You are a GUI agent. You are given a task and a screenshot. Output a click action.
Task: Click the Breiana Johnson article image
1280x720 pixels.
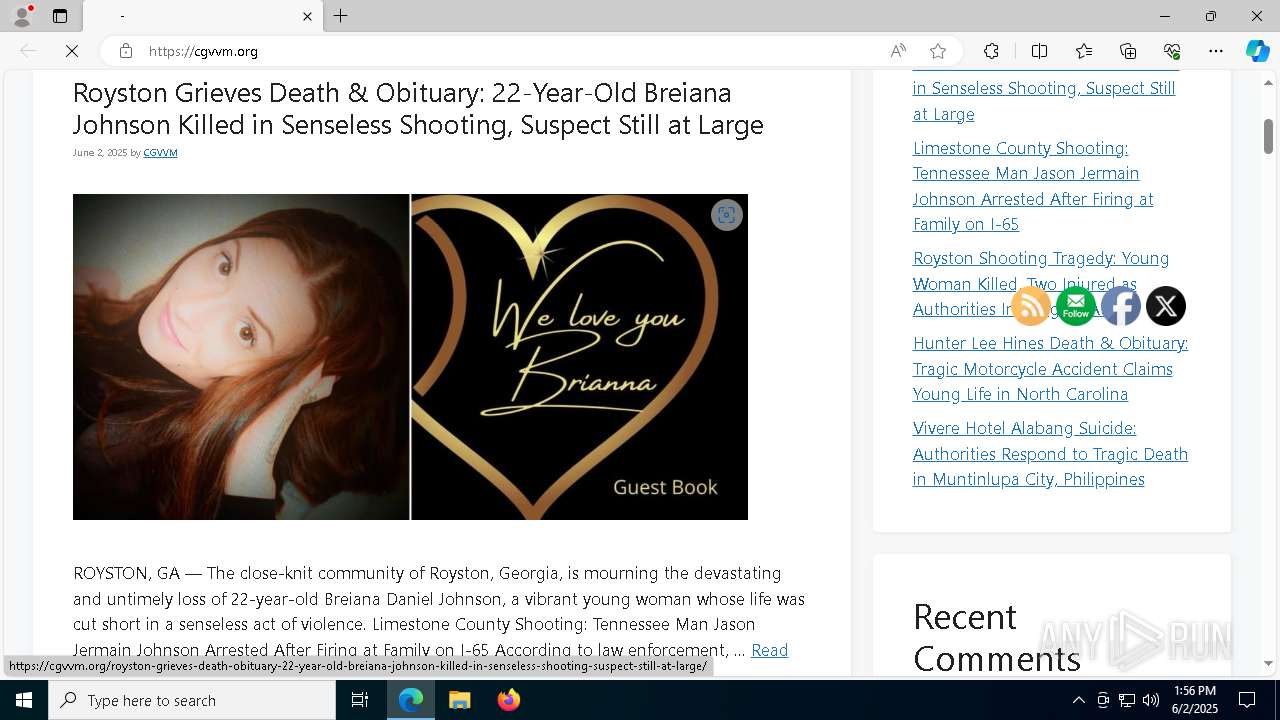[410, 357]
